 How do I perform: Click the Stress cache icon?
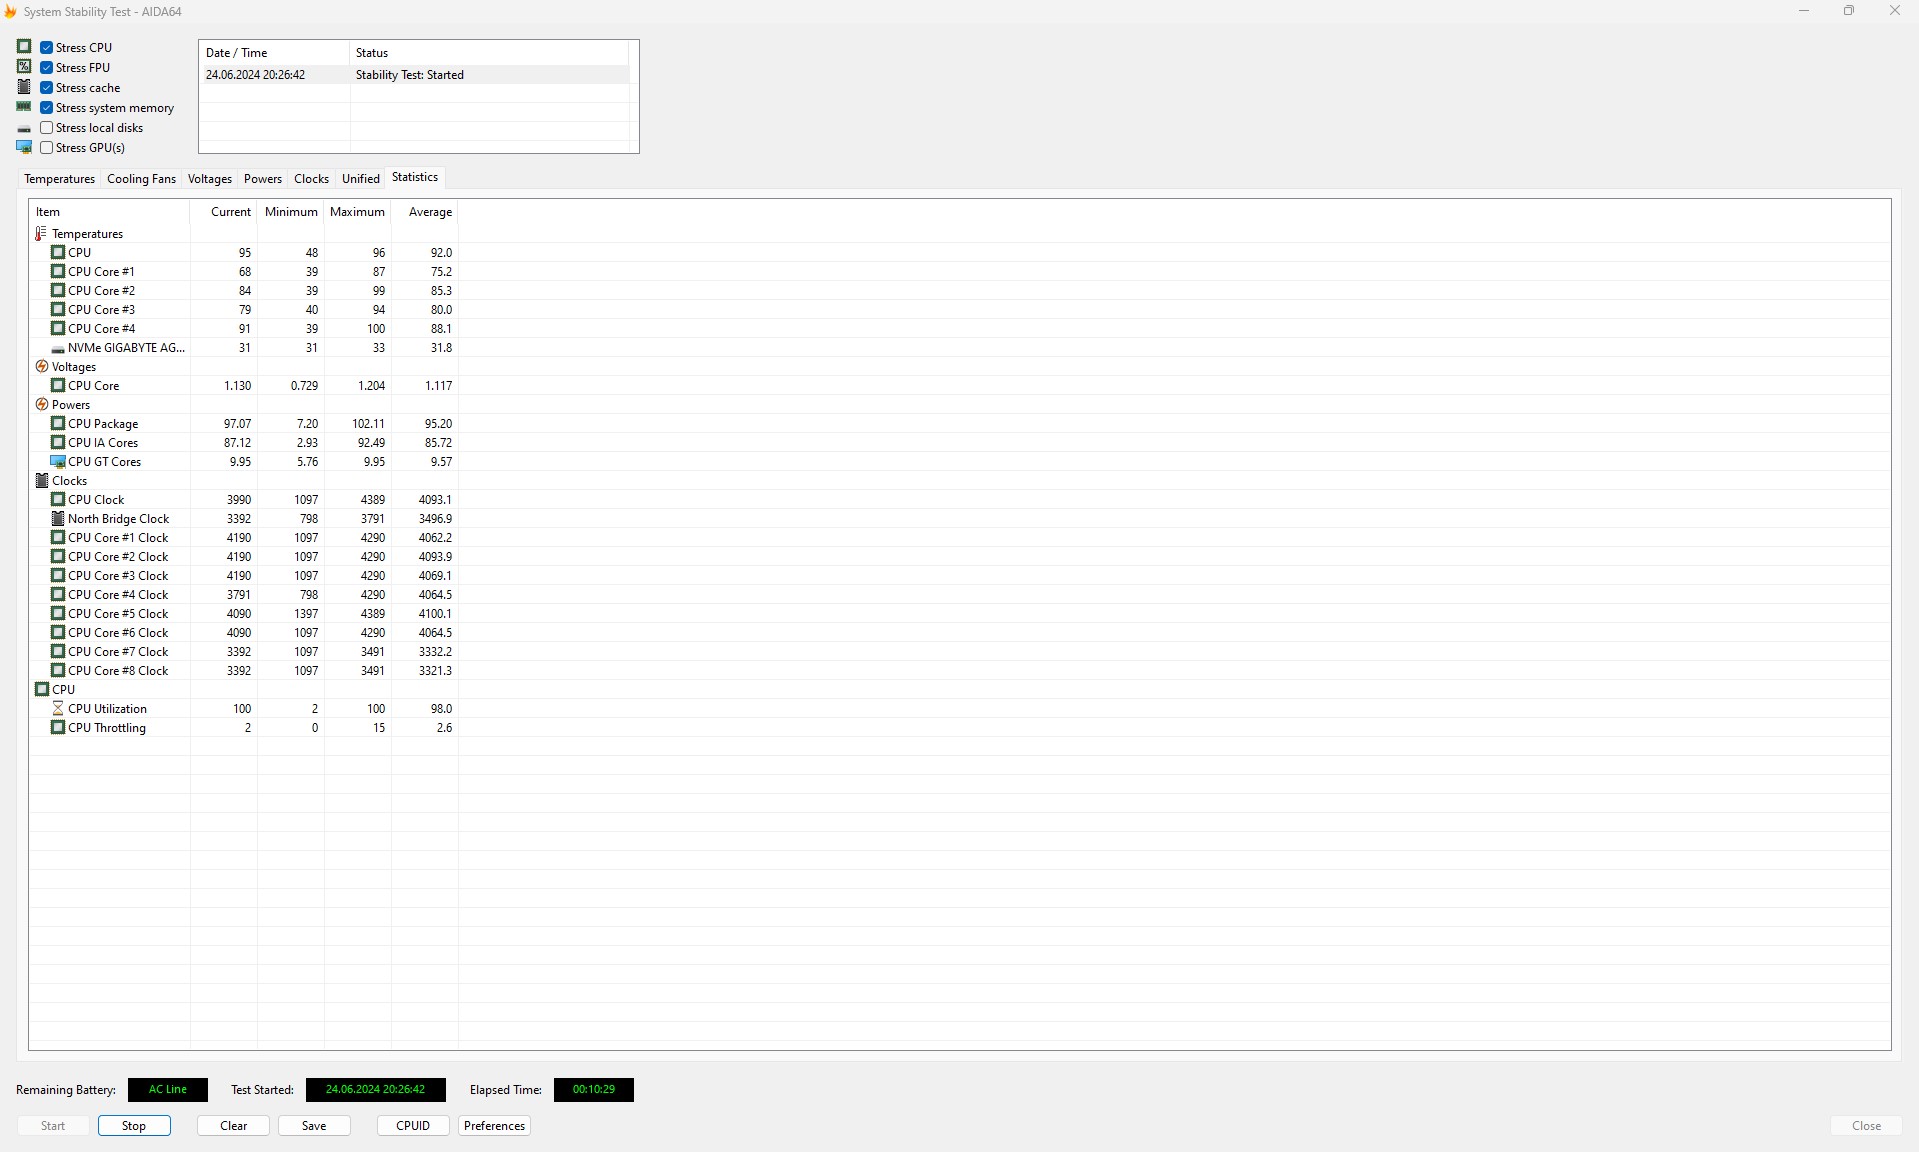point(24,87)
